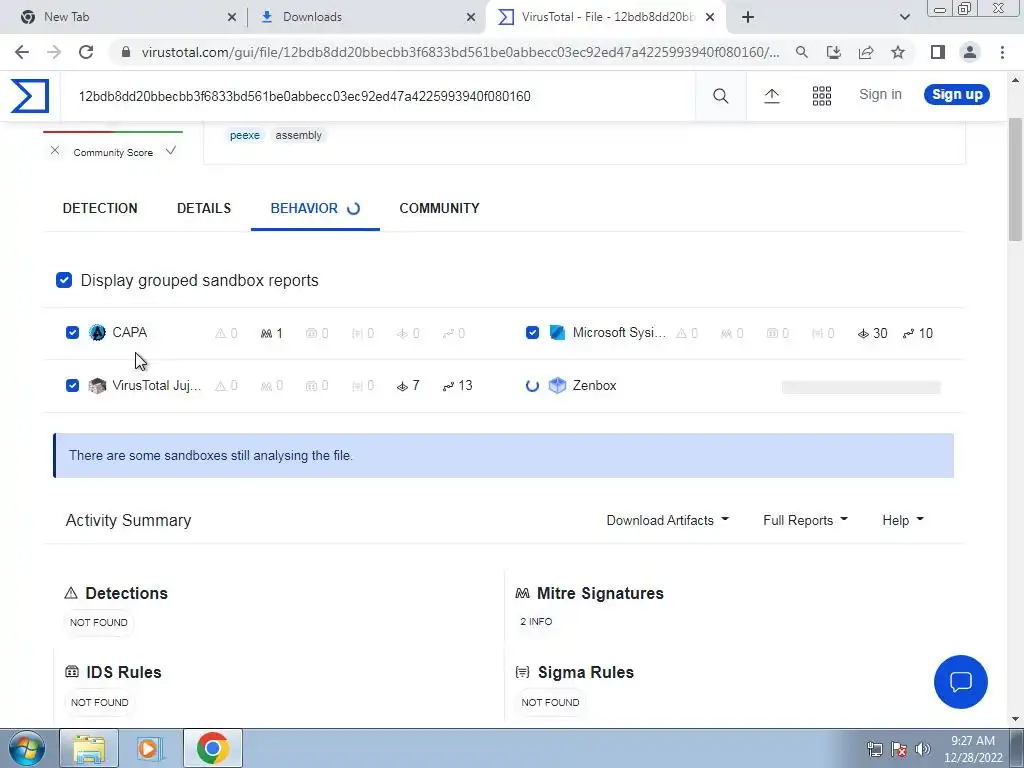Select the BEHAVIOR tab

(315, 208)
